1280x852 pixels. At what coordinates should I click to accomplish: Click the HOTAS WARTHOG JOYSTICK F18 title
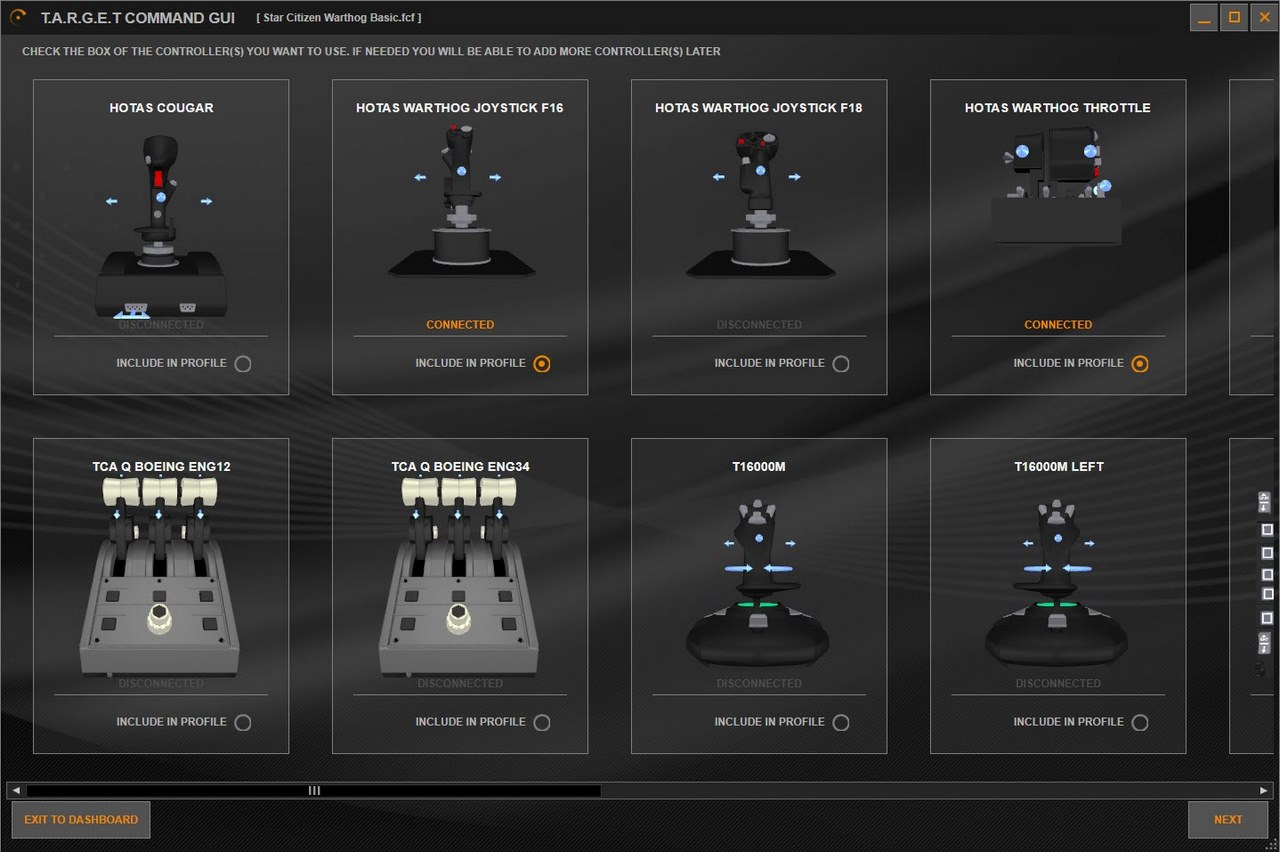coord(759,108)
